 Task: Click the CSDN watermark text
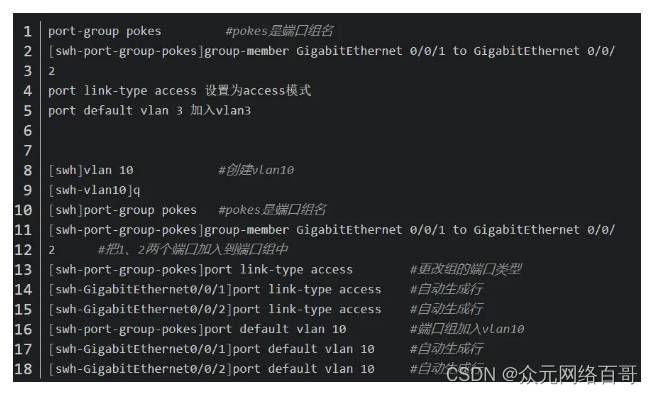(541, 374)
